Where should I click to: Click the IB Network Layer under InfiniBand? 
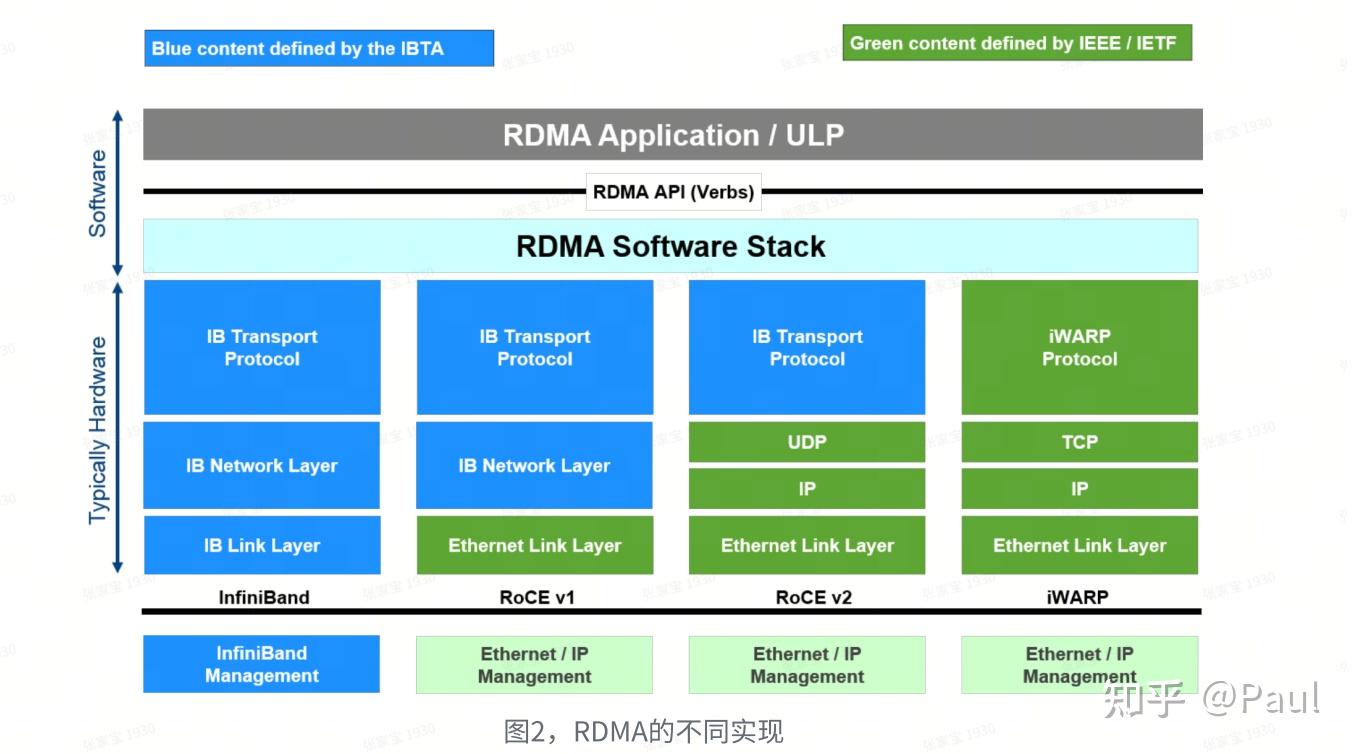[261, 464]
